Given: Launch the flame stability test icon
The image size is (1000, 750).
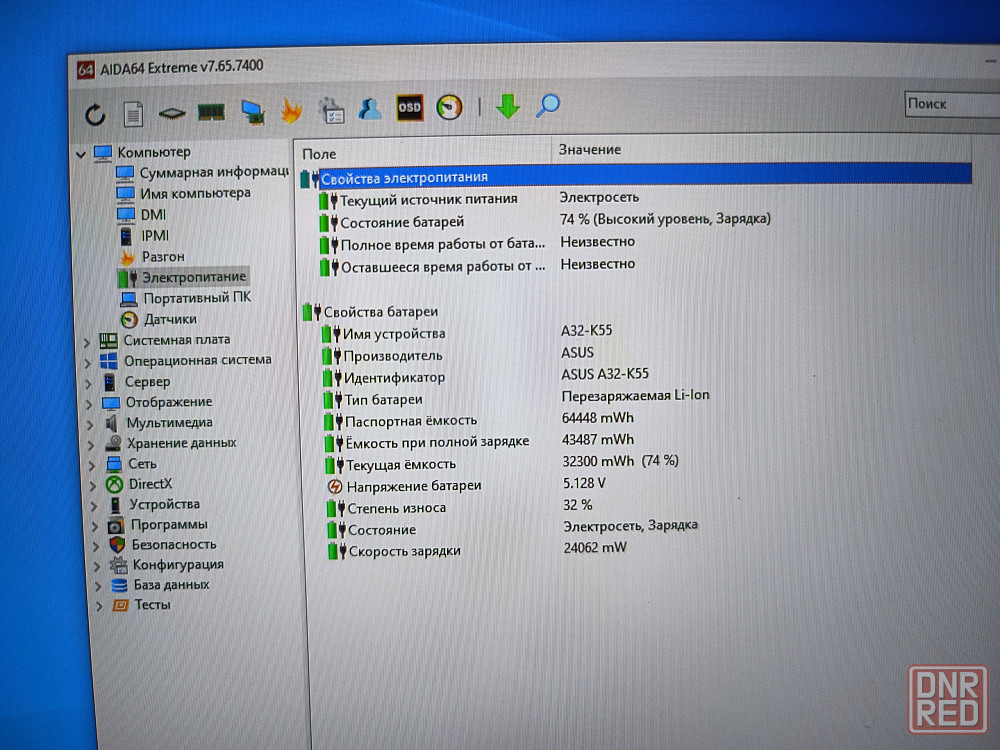Looking at the screenshot, I should click(291, 111).
